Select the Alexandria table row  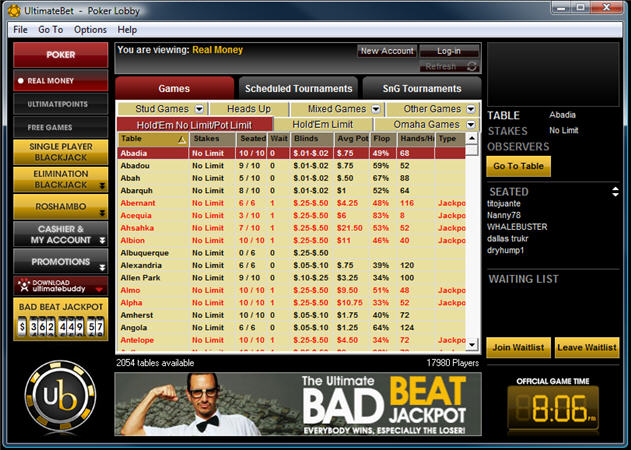[x=291, y=265]
